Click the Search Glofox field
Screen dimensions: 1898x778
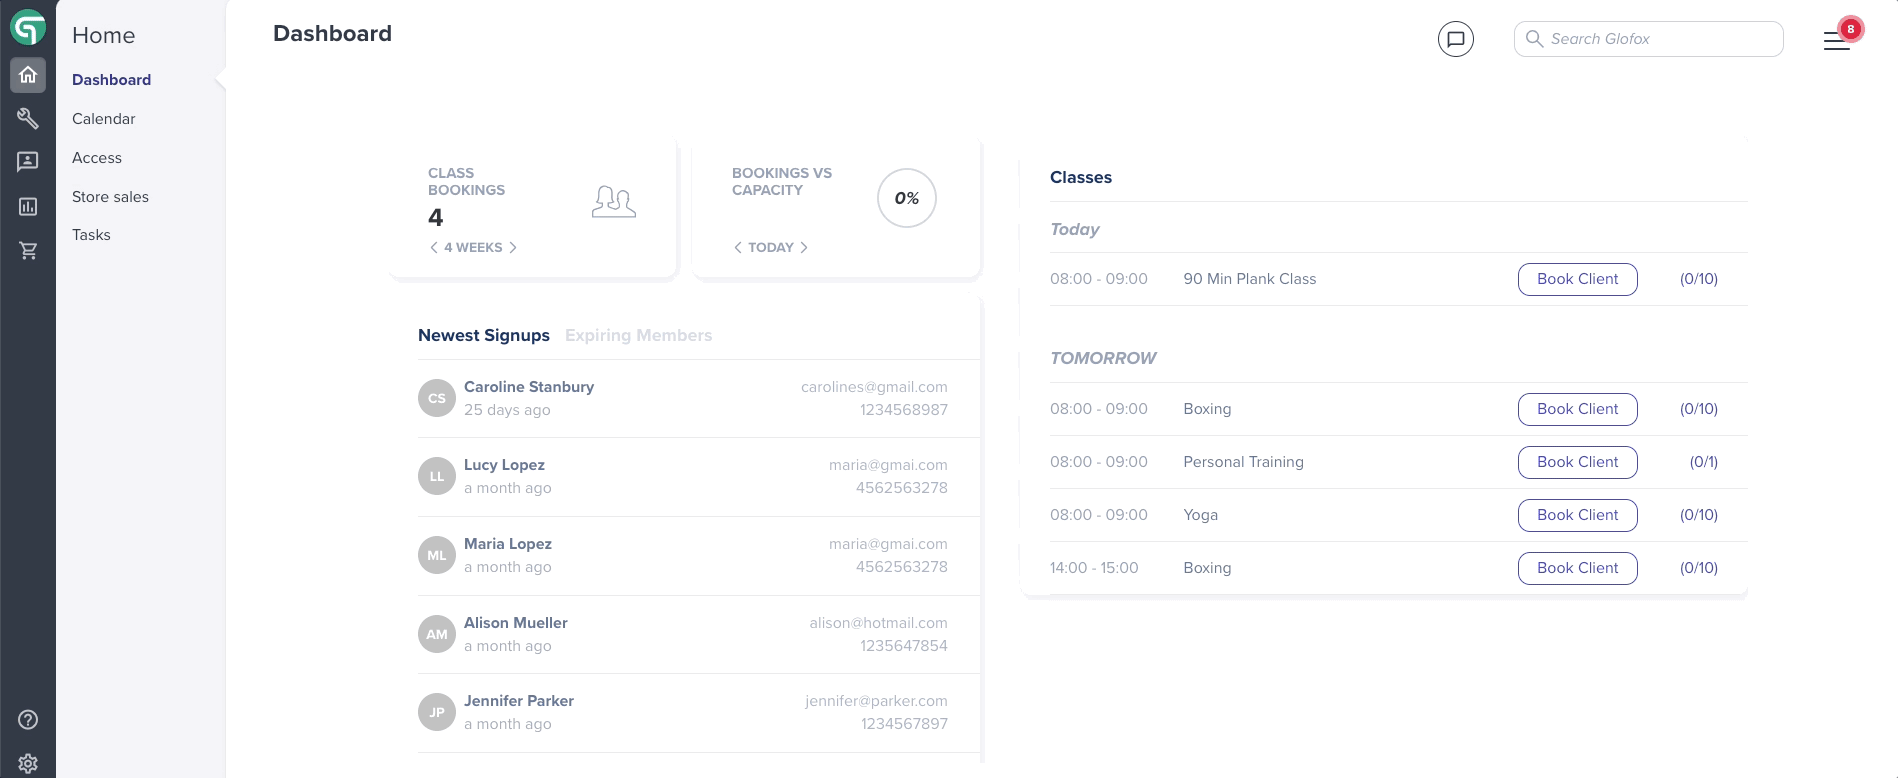pos(1648,39)
